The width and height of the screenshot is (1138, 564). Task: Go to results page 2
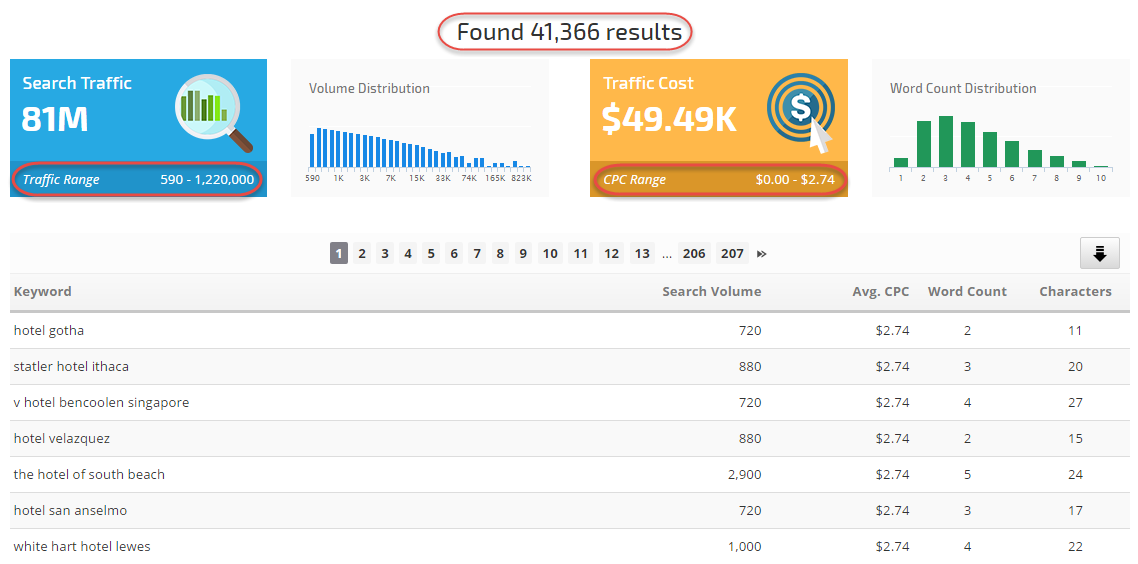[x=362, y=254]
